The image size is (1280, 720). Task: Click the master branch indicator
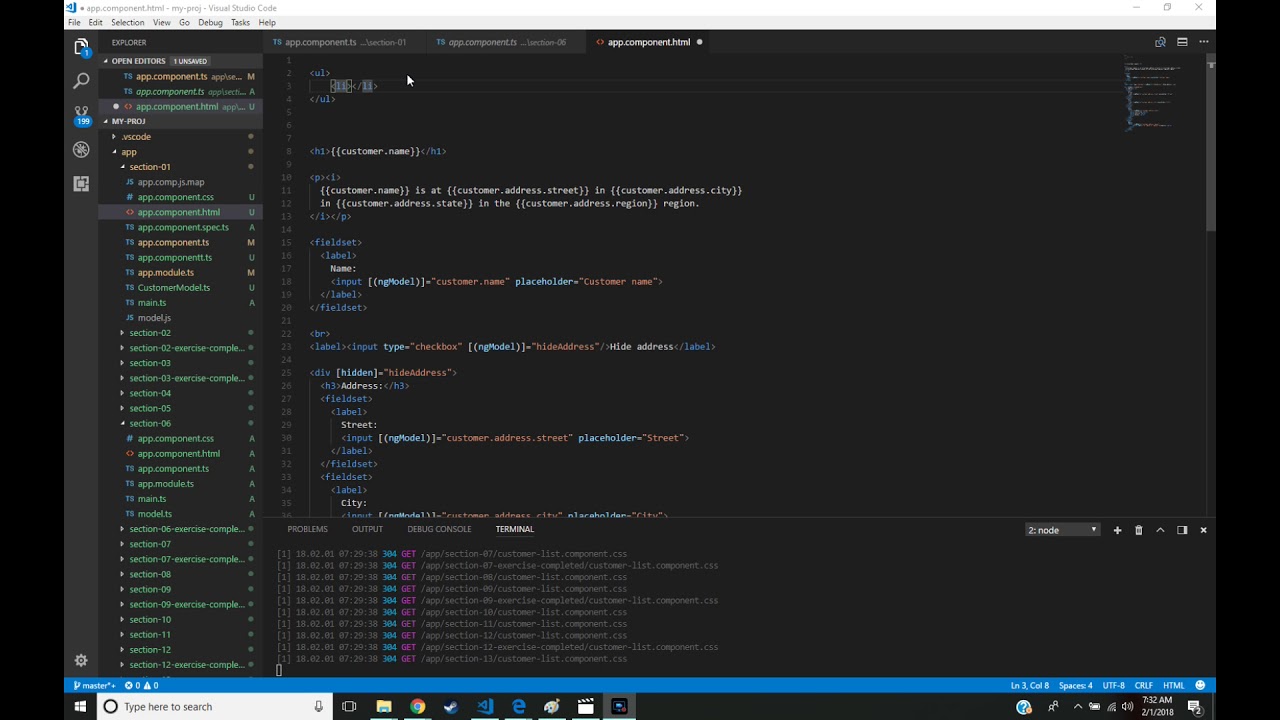coord(93,686)
